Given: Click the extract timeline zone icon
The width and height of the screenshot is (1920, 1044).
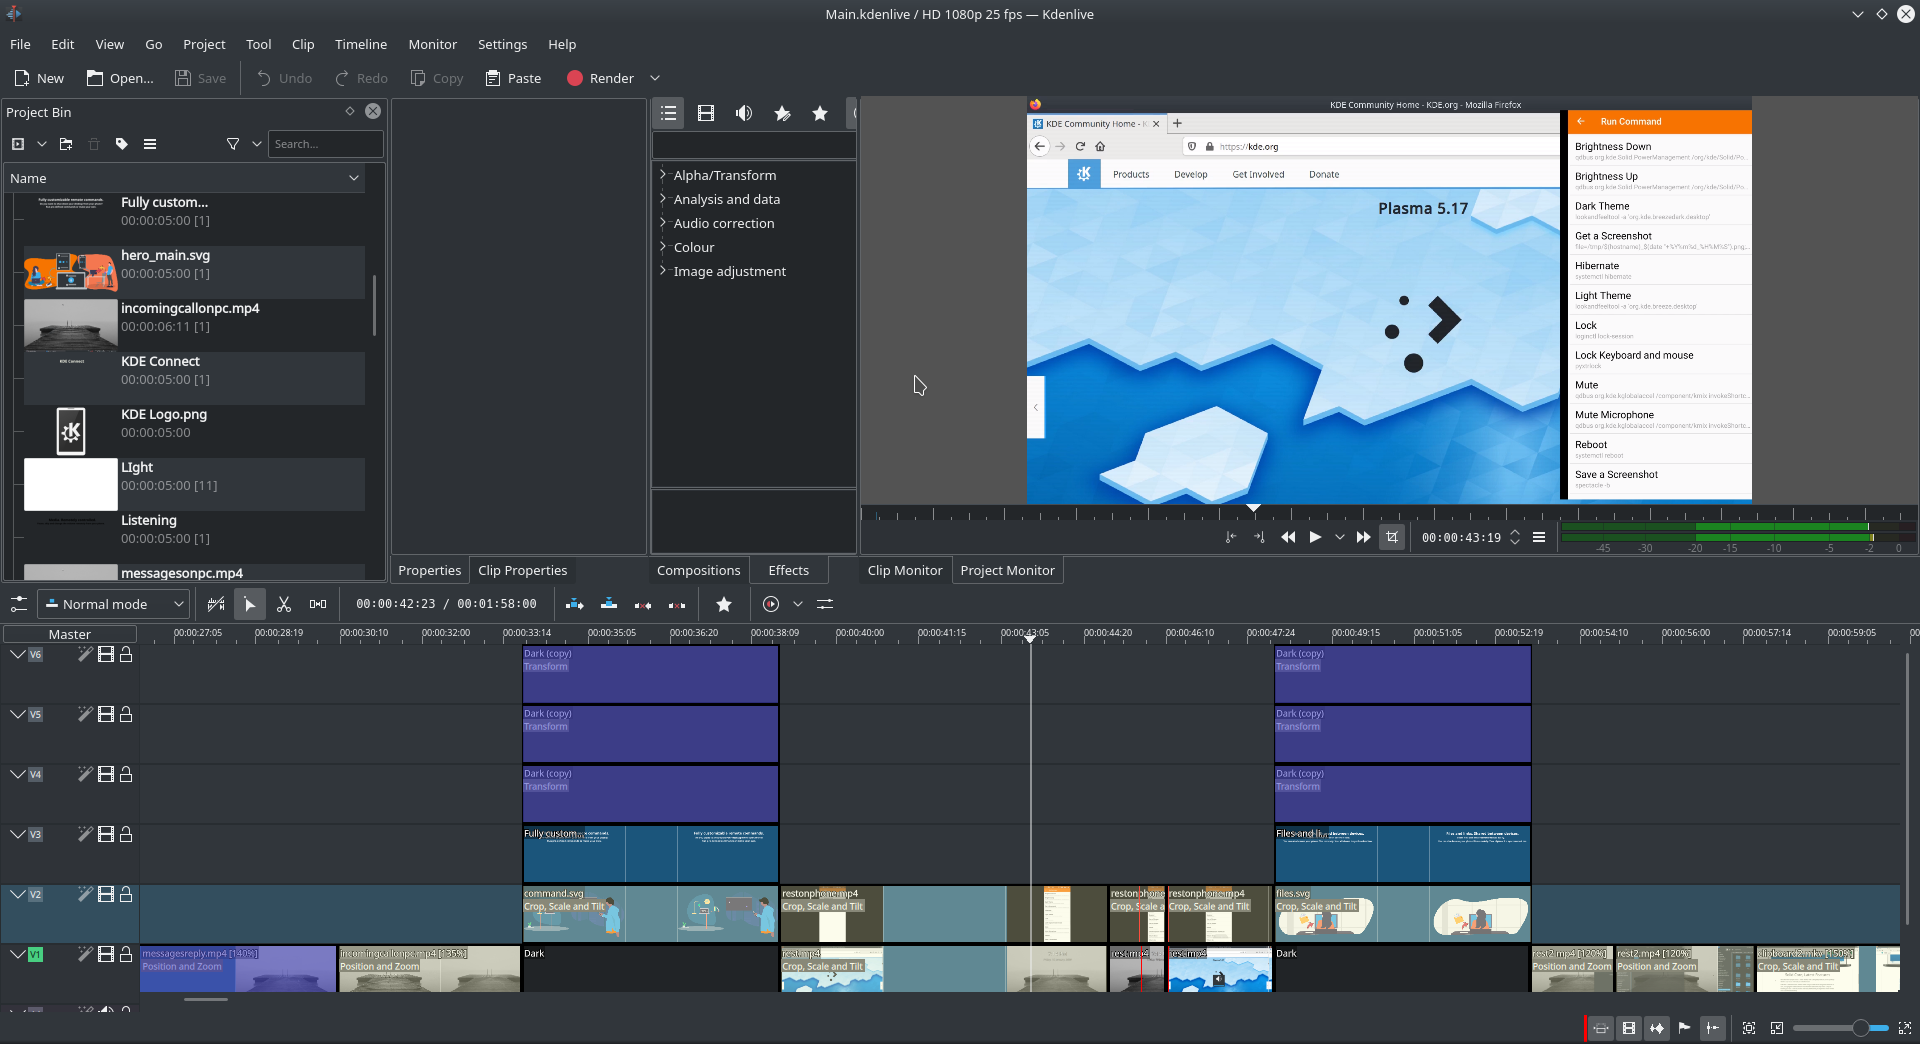Looking at the screenshot, I should [x=643, y=604].
